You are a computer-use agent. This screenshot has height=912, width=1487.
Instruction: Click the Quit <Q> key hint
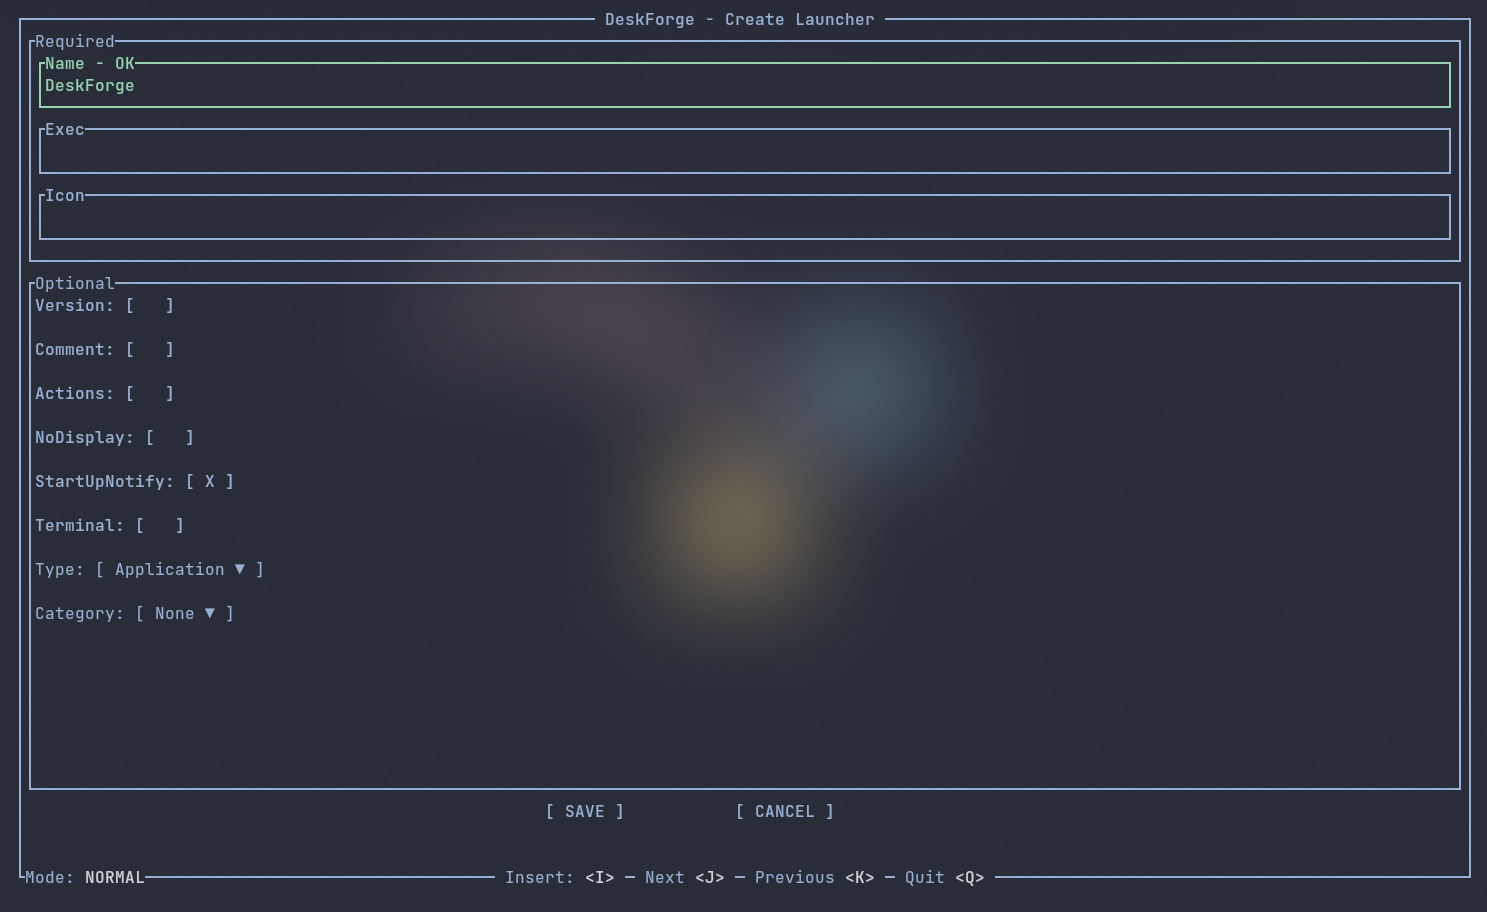pyautogui.click(x=945, y=878)
